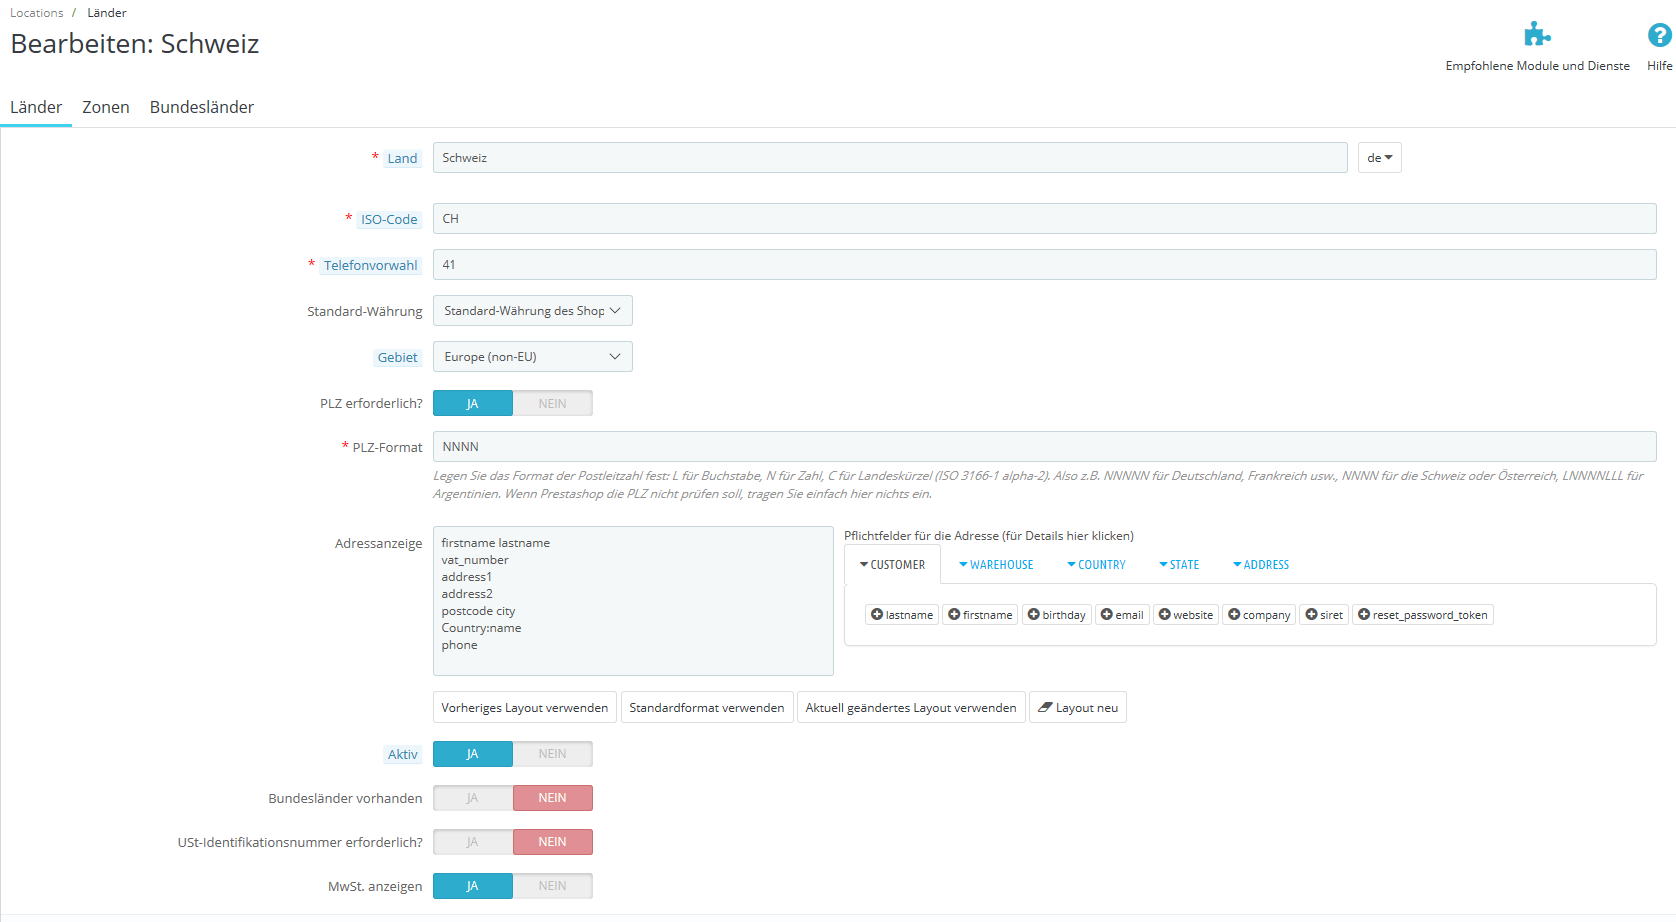Viewport: 1676px width, 922px height.
Task: Open the de language dropdown
Action: (1380, 158)
